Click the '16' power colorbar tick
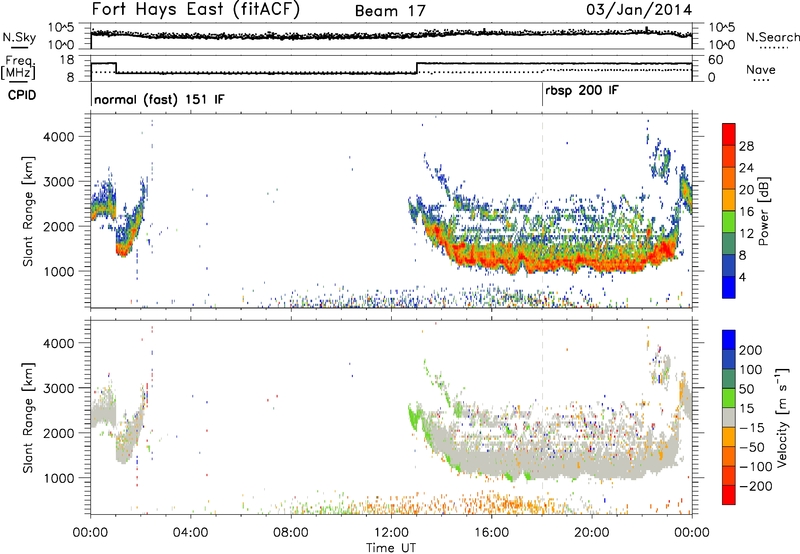The width and height of the screenshot is (800, 554). click(x=746, y=212)
